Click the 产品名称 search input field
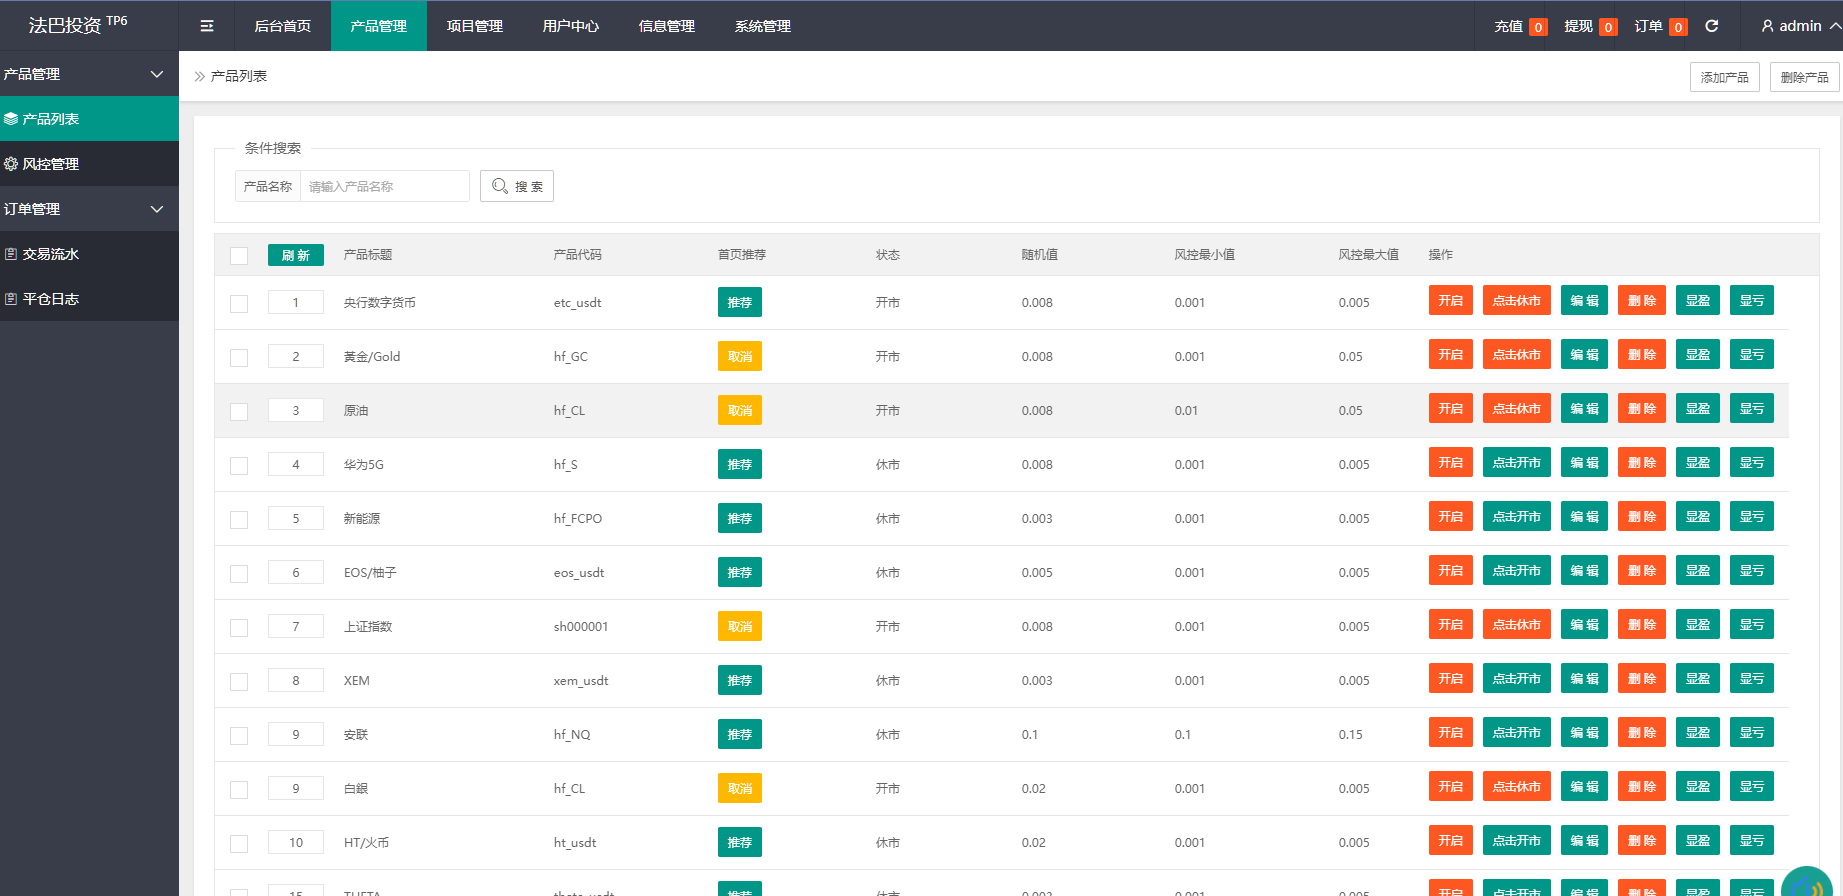Screen dimensions: 1843x896 [x=384, y=187]
